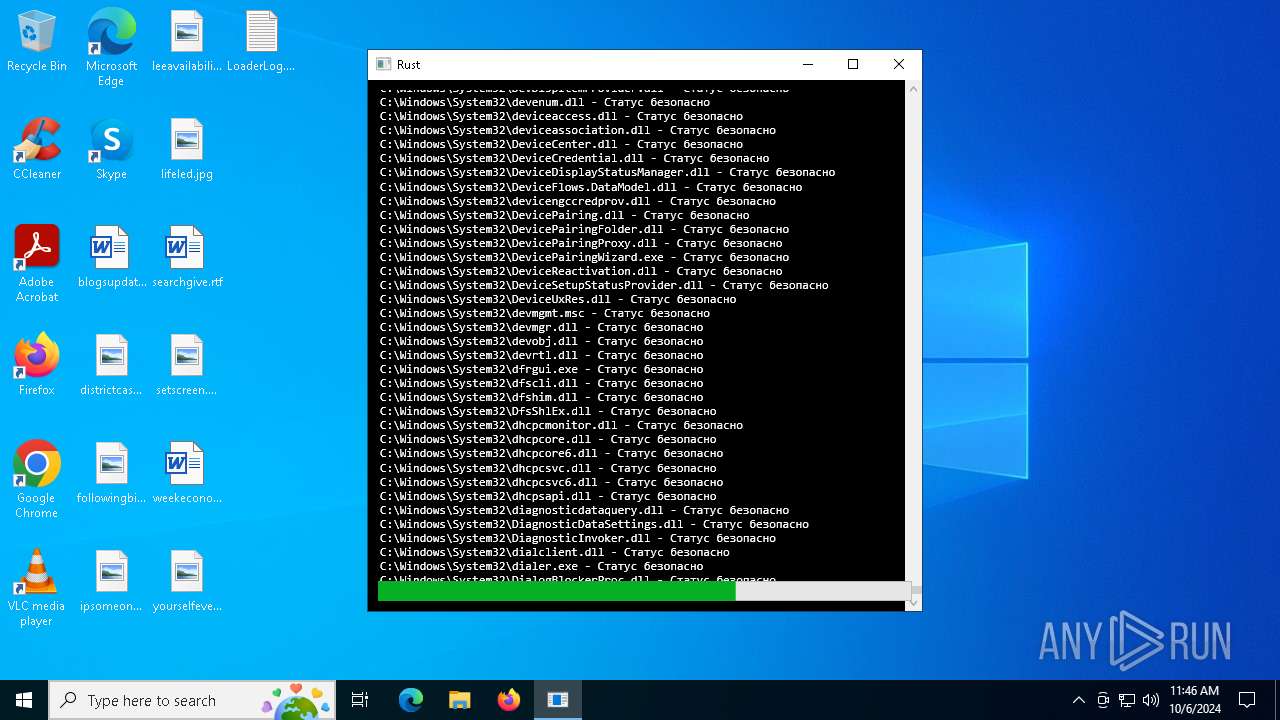Open File Explorer from the taskbar
The width and height of the screenshot is (1280, 720).
(x=459, y=700)
